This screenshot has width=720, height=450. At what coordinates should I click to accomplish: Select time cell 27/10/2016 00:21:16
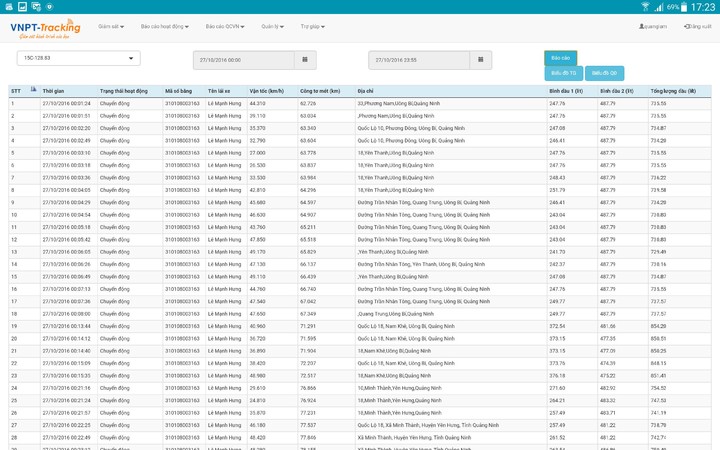pyautogui.click(x=66, y=388)
